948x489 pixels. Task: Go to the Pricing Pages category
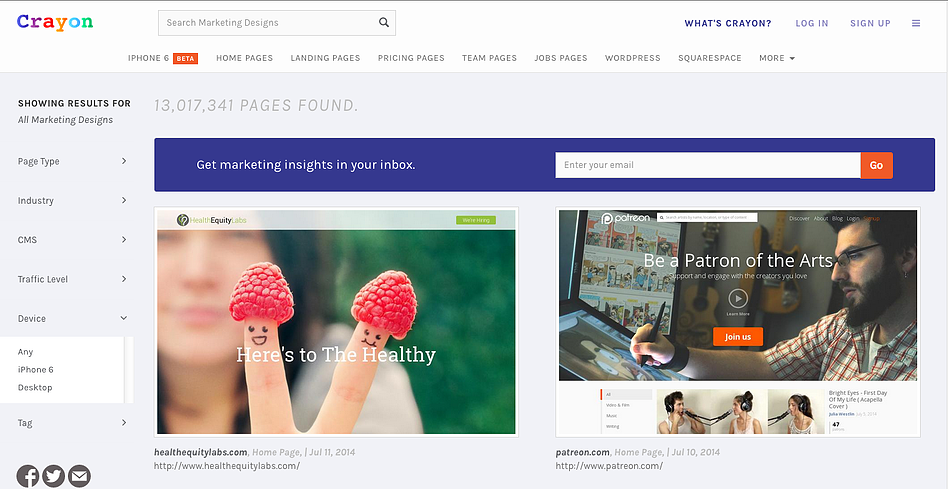point(411,58)
